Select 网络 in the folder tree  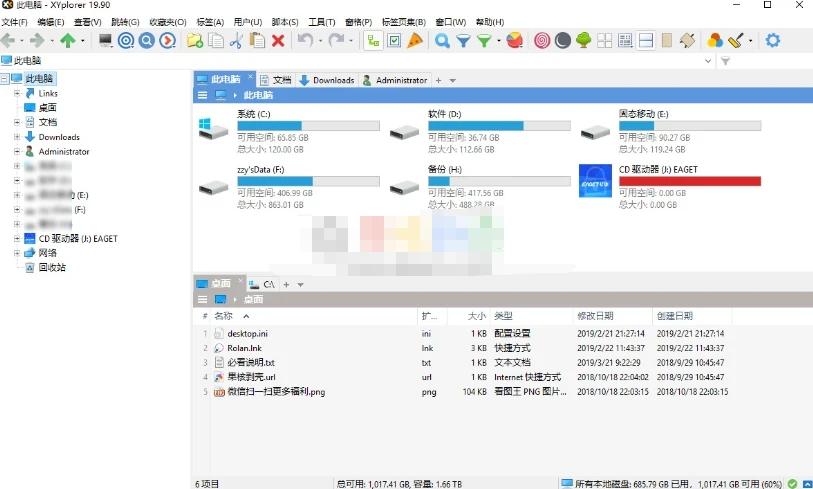coord(48,253)
